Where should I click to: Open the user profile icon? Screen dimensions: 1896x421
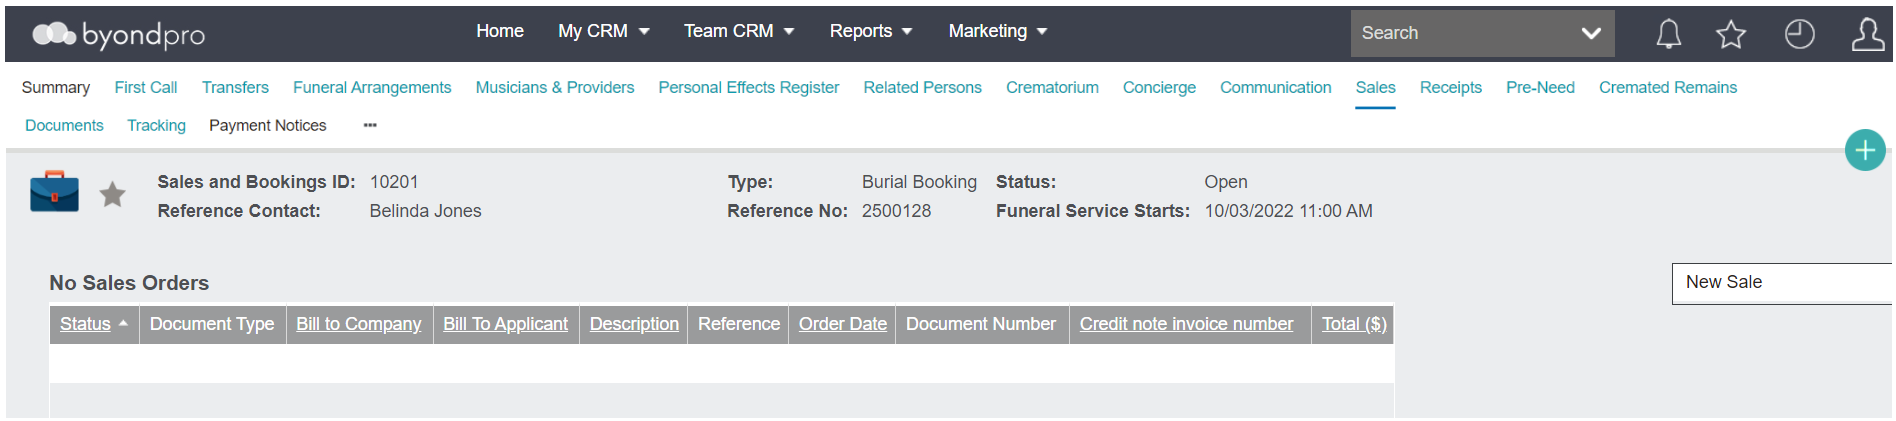(1867, 34)
